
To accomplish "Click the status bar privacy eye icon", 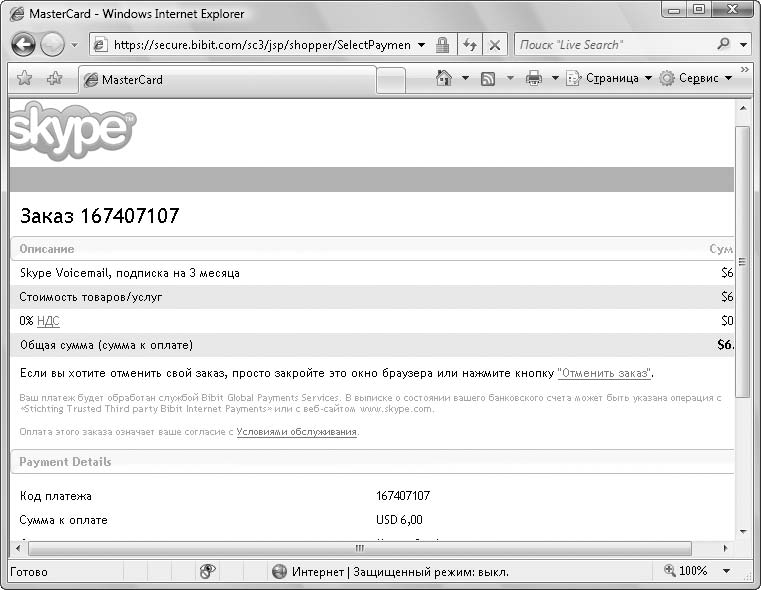I will coord(208,572).
